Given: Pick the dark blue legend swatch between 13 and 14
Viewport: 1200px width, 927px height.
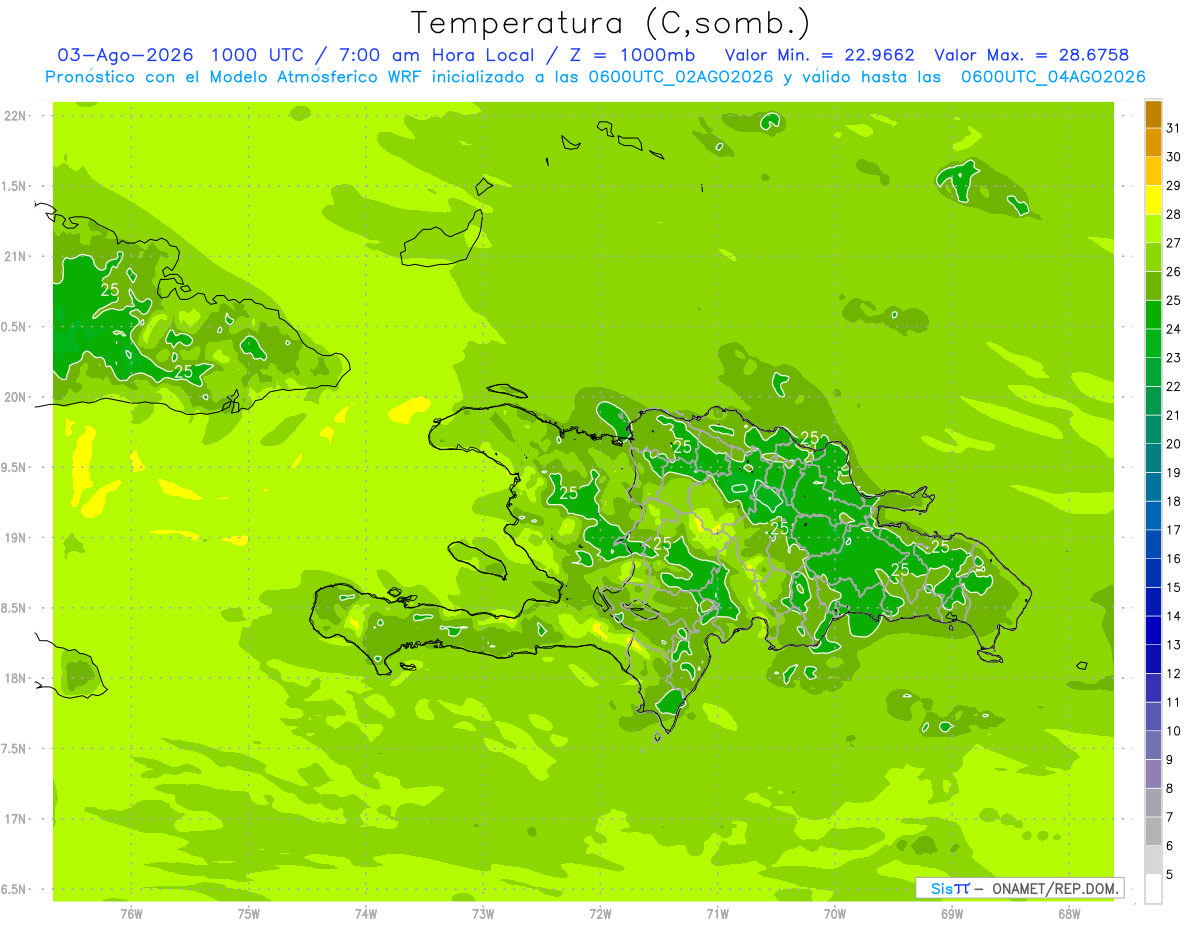Looking at the screenshot, I should point(1153,630).
